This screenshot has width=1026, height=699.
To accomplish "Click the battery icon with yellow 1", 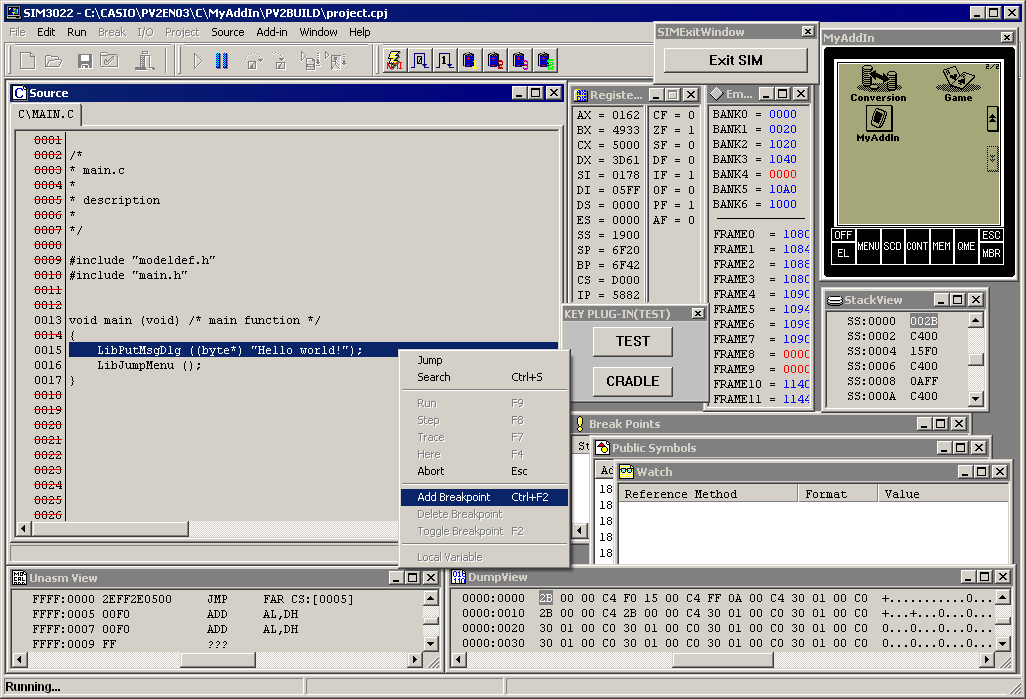I will [x=470, y=61].
